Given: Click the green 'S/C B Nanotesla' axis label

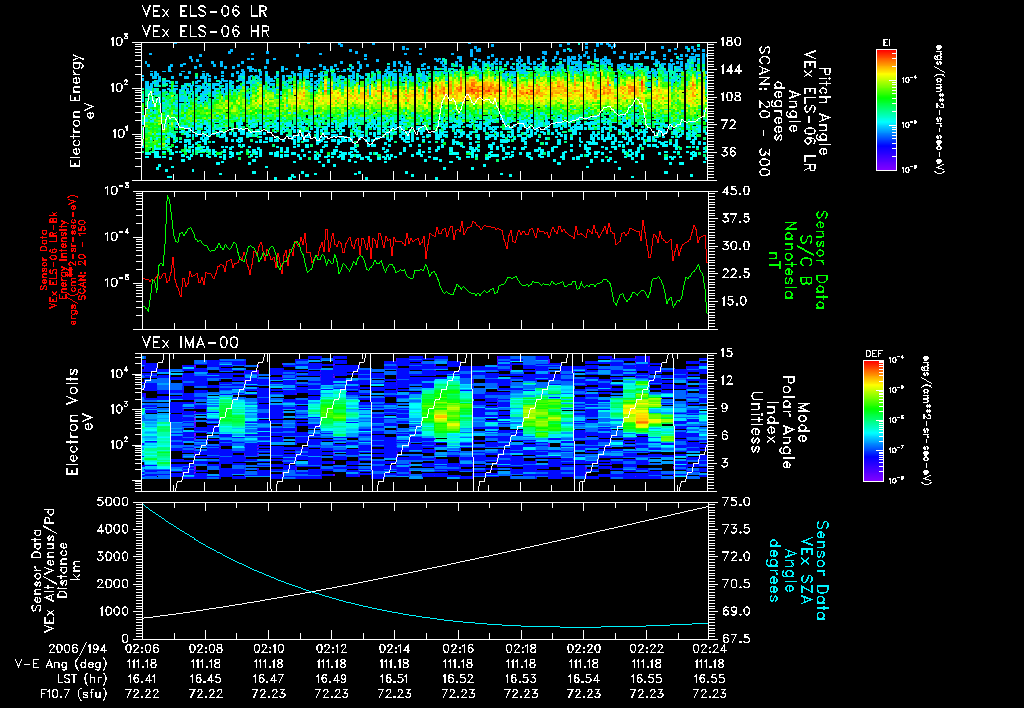Looking at the screenshot, I should click(797, 260).
